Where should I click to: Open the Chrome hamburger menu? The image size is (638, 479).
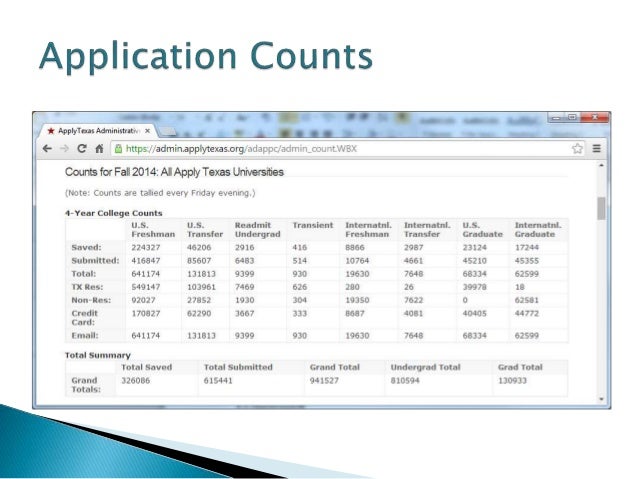coord(596,149)
